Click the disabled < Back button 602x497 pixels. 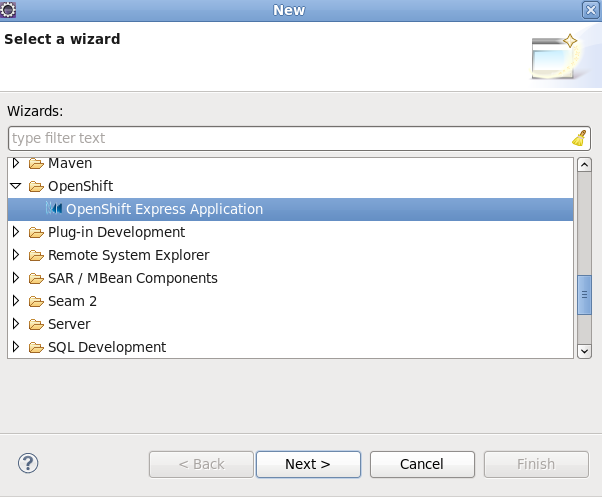point(201,464)
